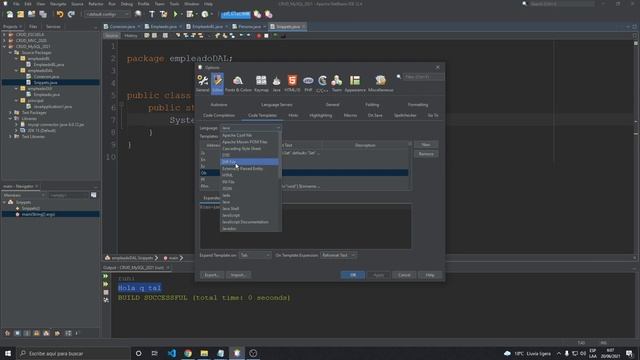Run the project with green arrow
This screenshot has width=640, height=360.
coord(176,14)
